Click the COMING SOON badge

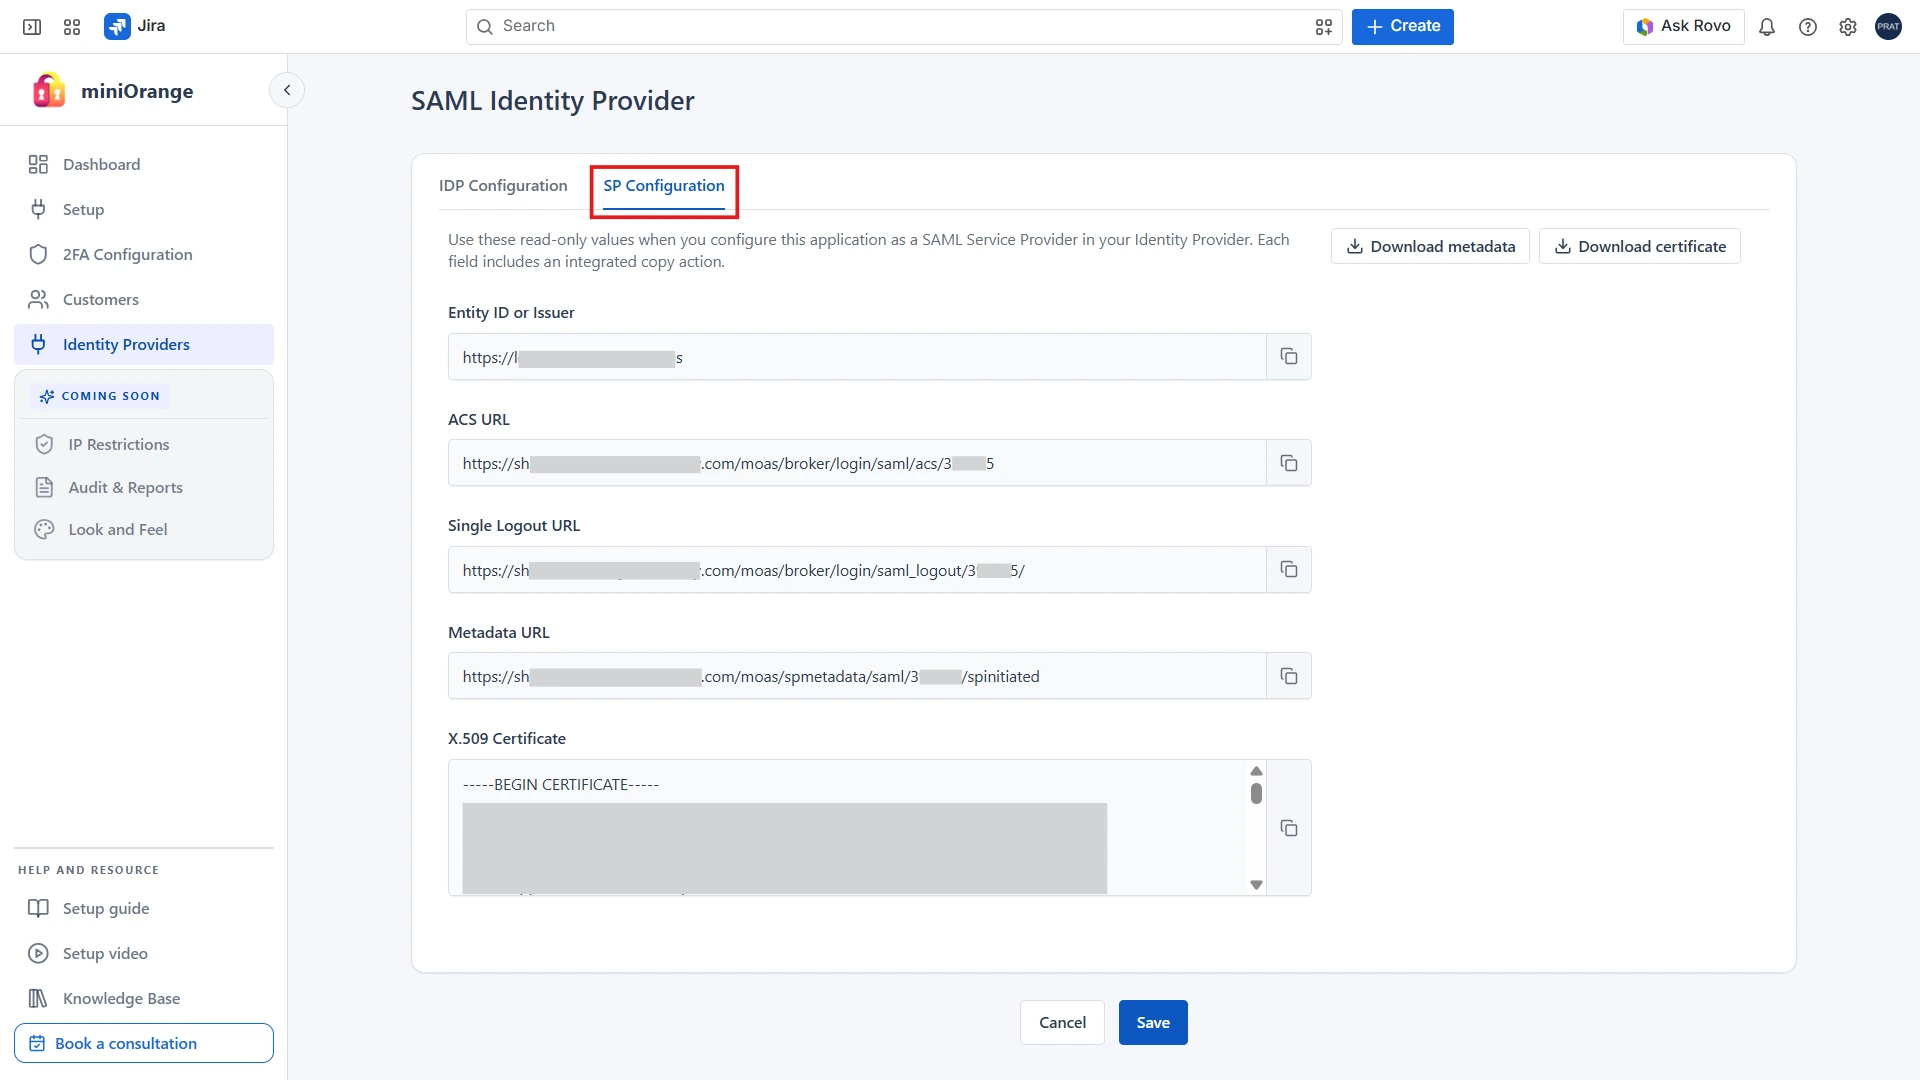[x=100, y=396]
